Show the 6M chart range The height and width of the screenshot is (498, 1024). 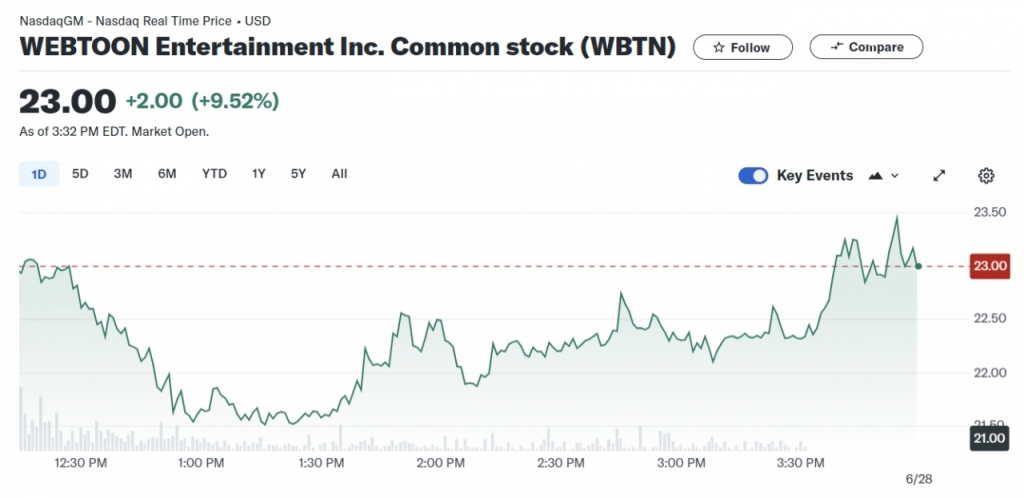[167, 174]
